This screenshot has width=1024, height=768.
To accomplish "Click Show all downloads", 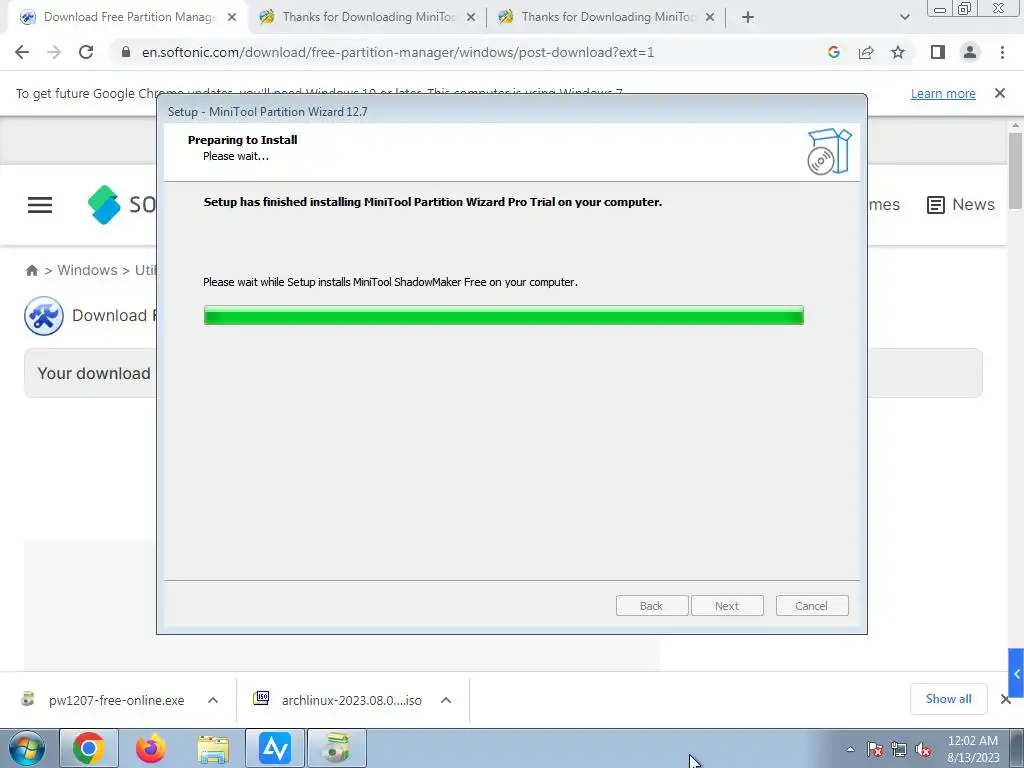I will pyautogui.click(x=948, y=699).
